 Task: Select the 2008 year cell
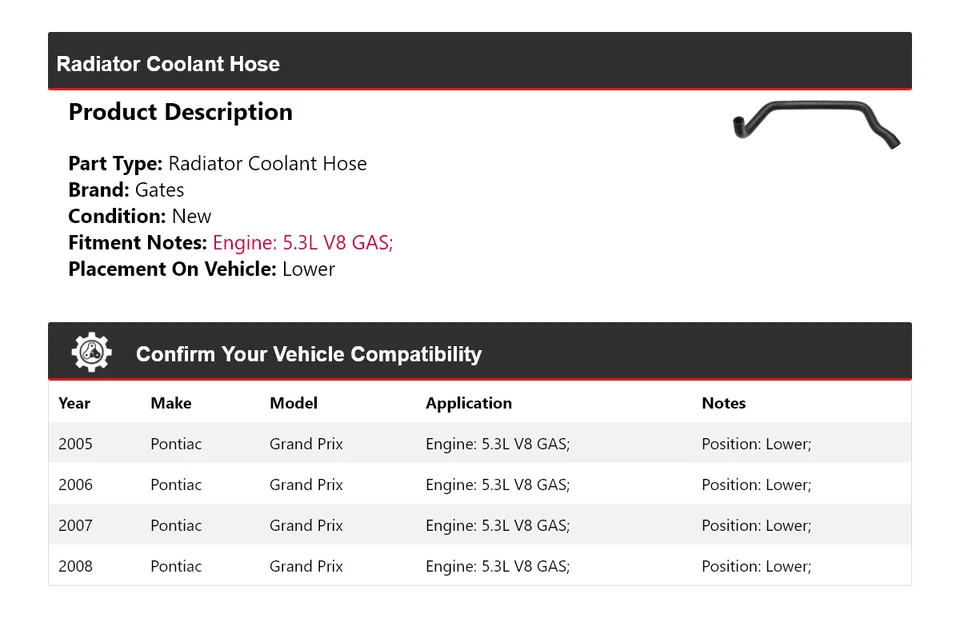(75, 566)
